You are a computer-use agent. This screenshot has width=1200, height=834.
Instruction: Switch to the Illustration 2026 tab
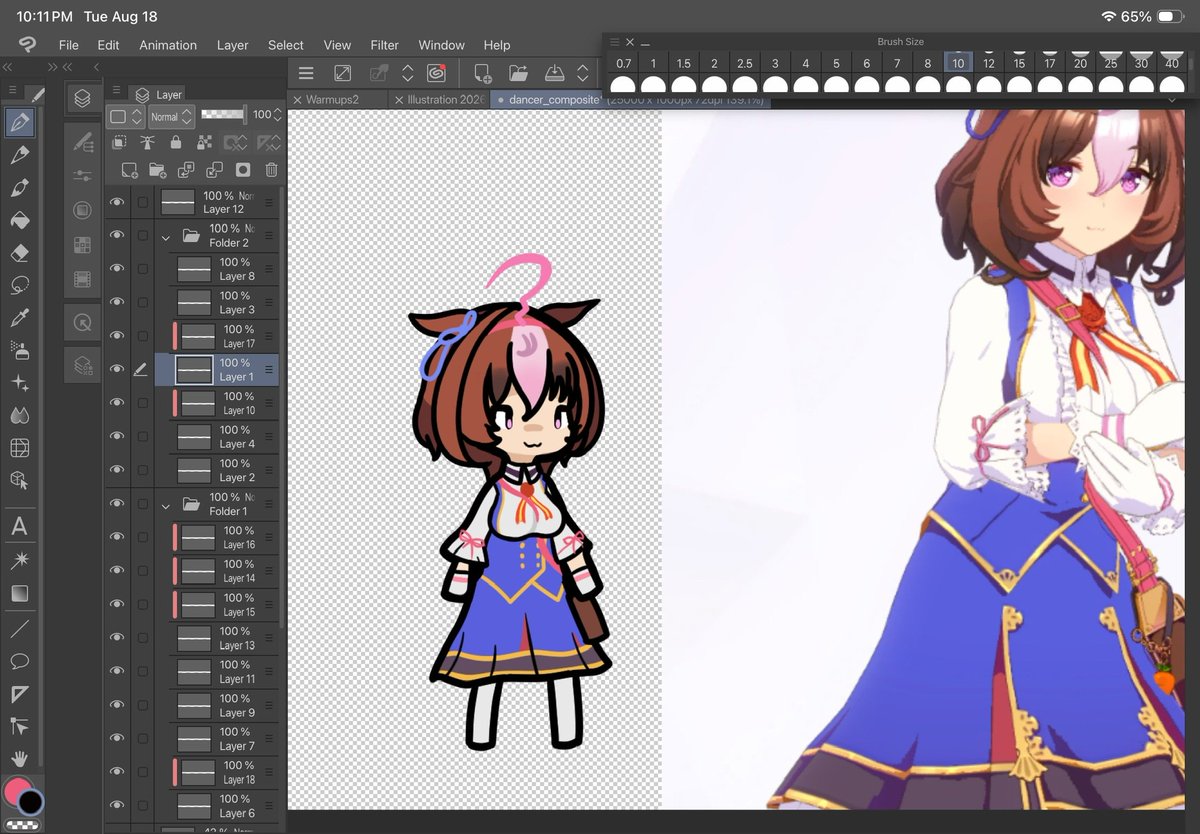(439, 100)
